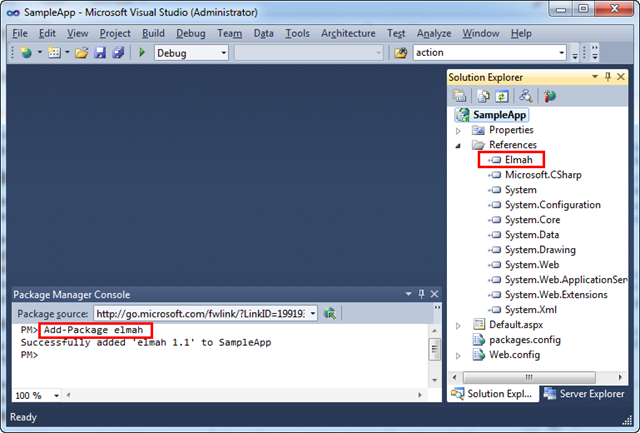Image resolution: width=640 pixels, height=433 pixels.
Task: Click the vertical scrollbar thumb in the console
Action: pos(435,349)
